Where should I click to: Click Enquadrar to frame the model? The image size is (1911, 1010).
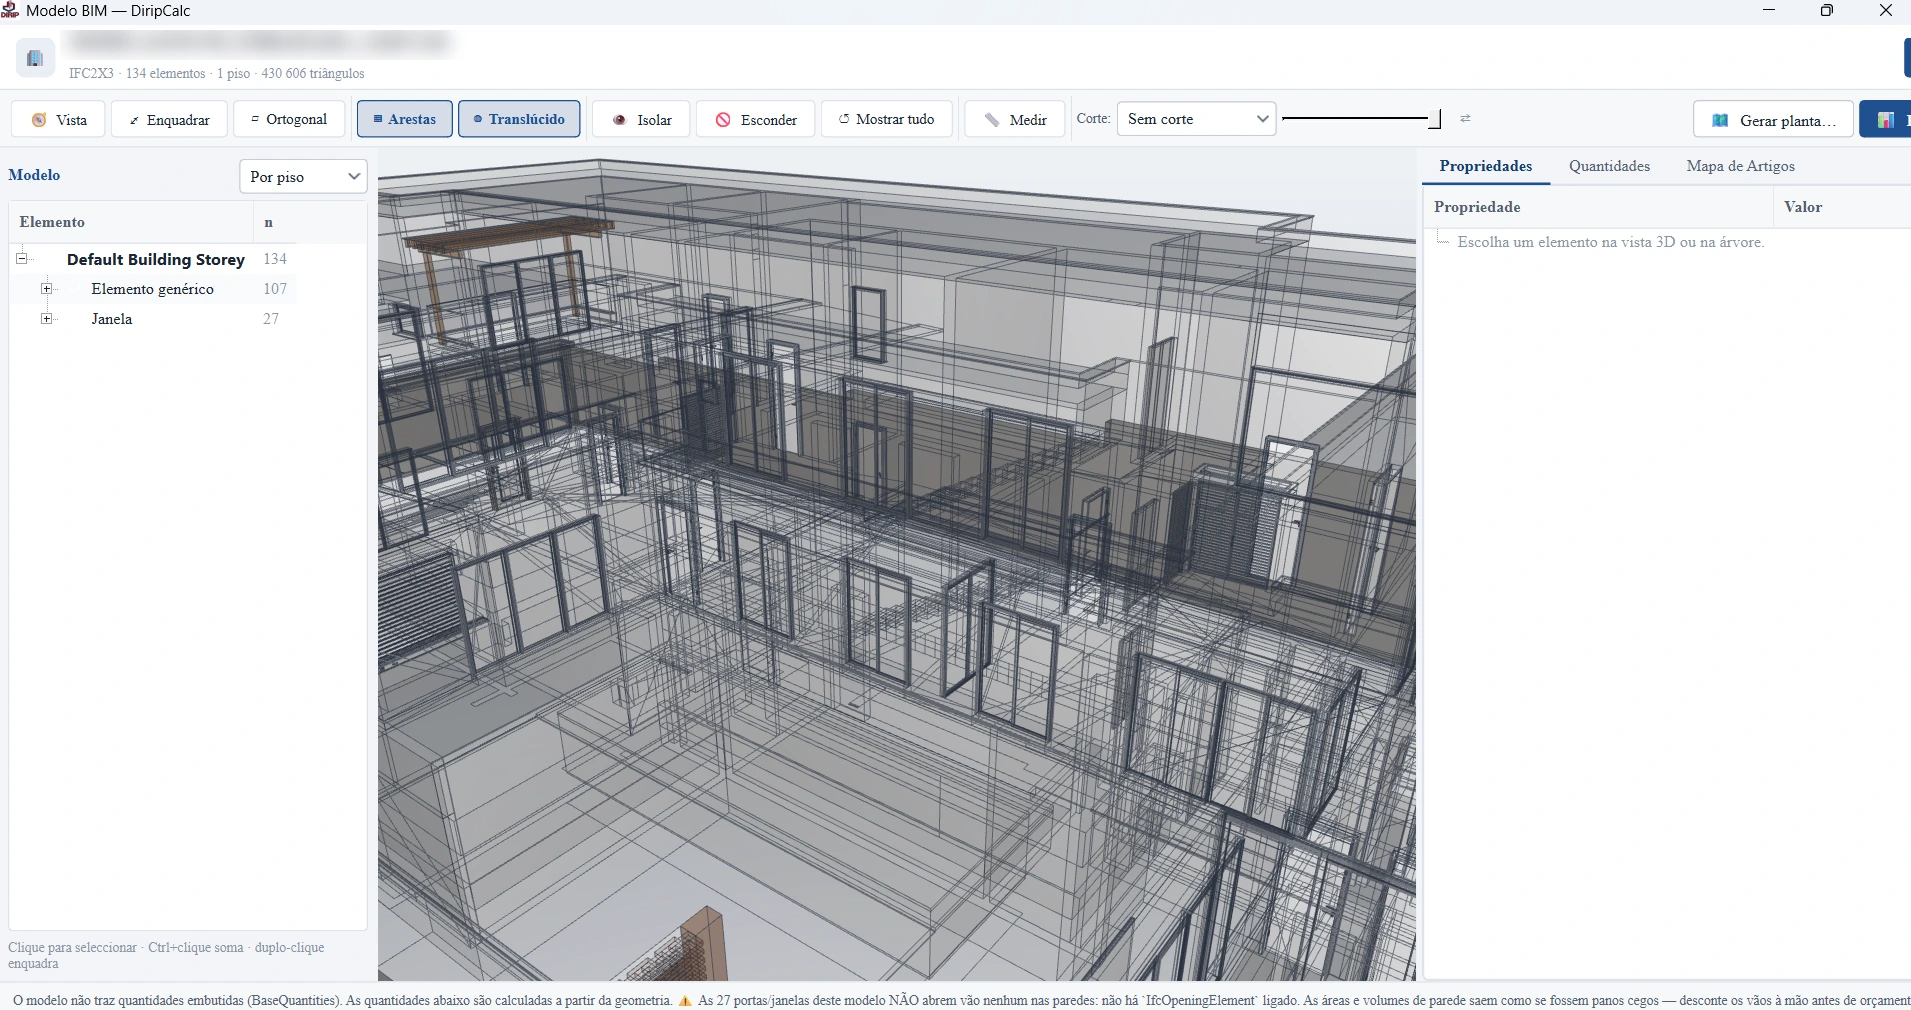coord(169,119)
